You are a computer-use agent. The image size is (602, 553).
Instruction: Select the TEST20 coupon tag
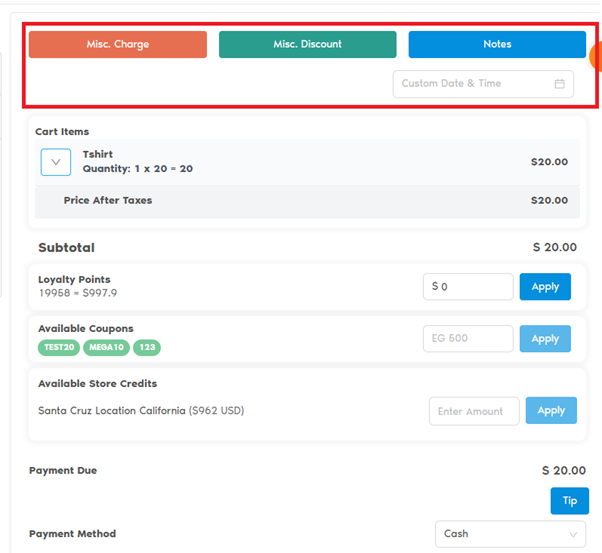[59, 348]
